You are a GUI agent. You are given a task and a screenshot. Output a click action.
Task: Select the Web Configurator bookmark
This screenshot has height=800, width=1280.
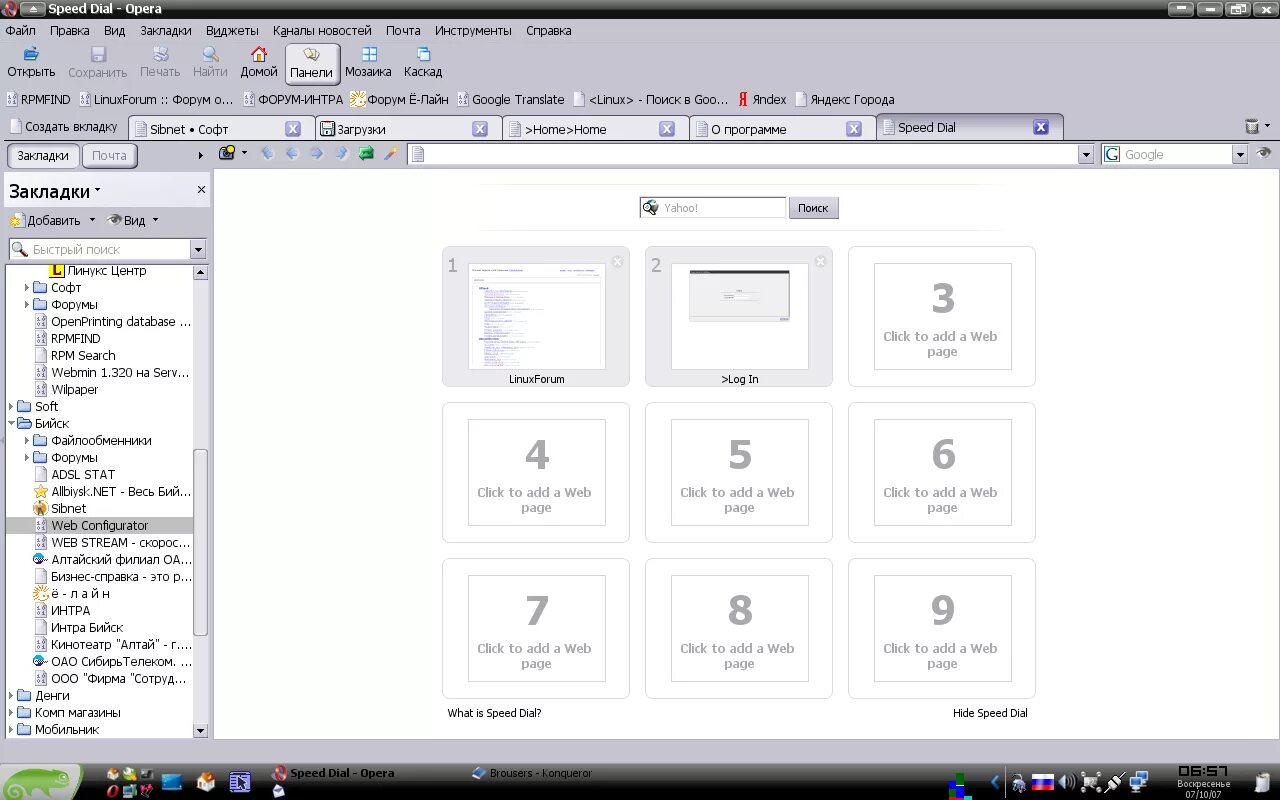coord(100,525)
